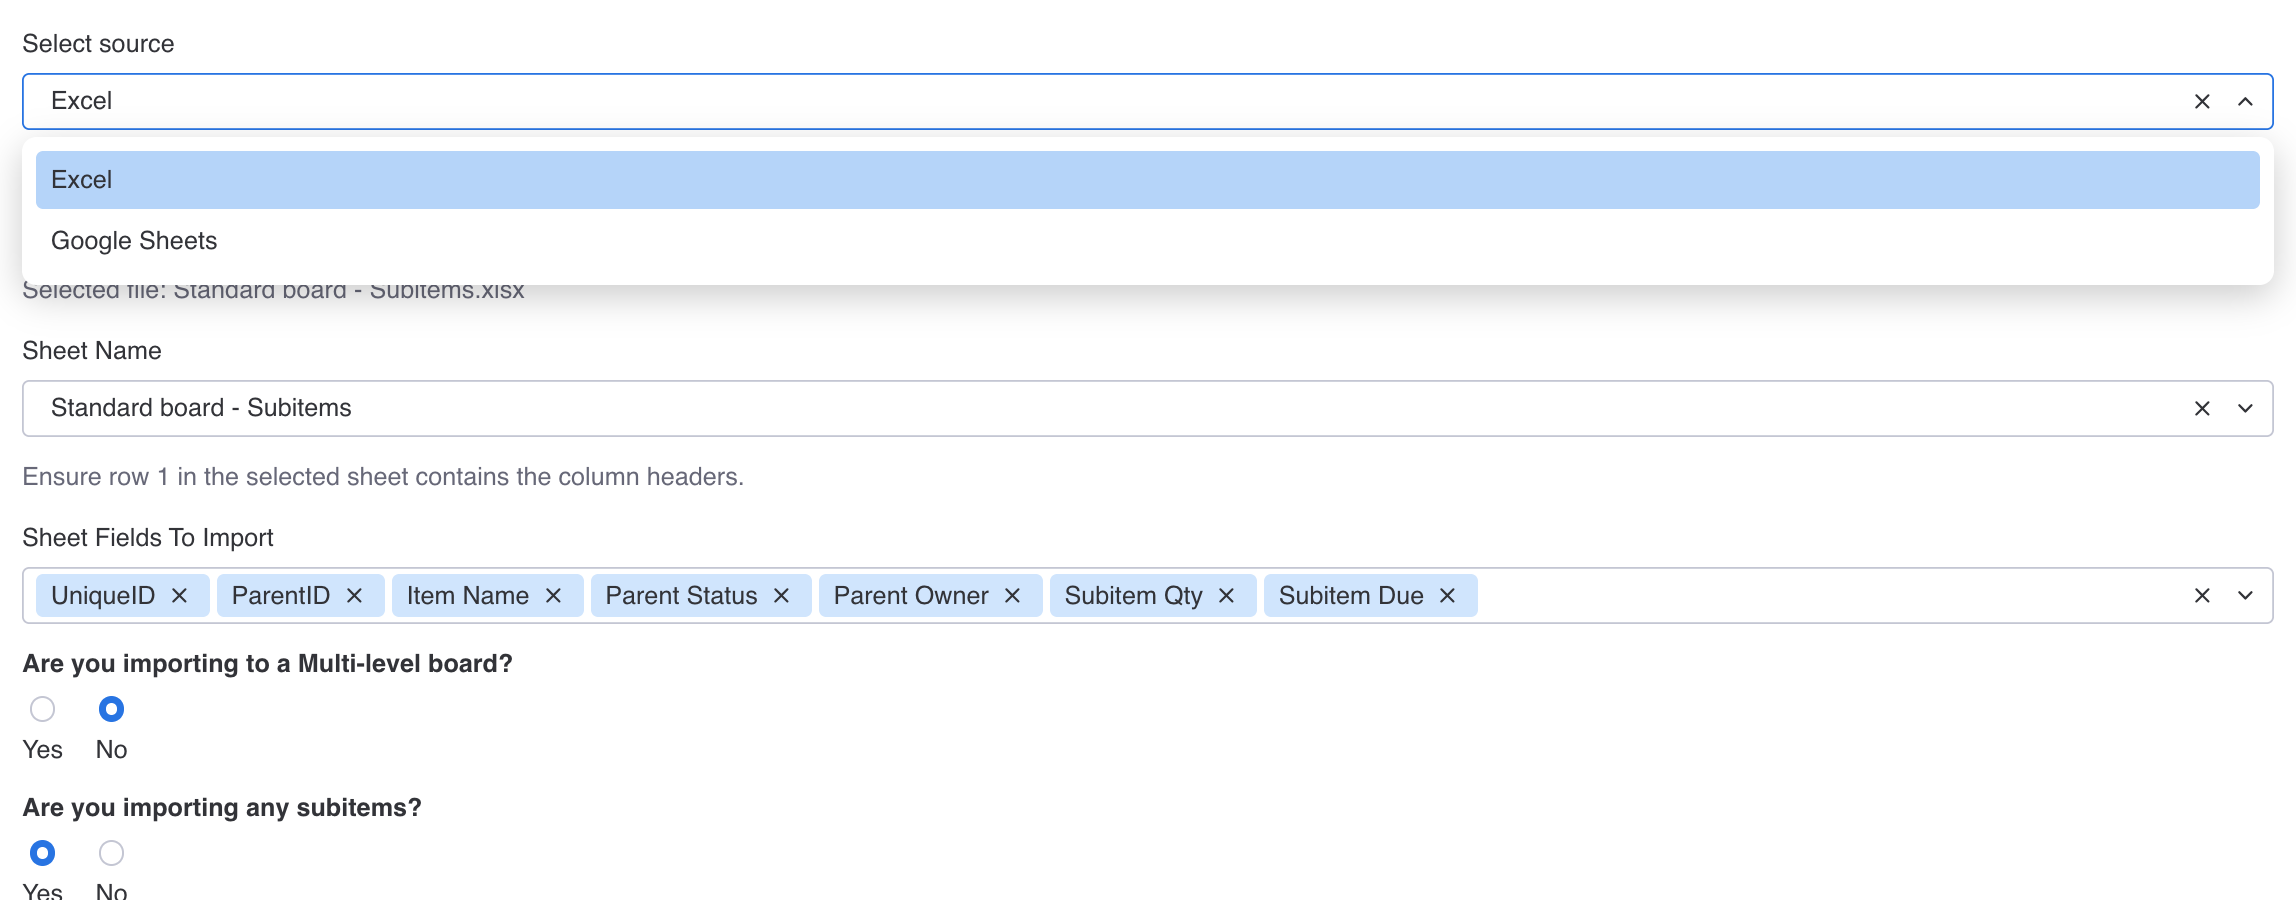Collapse the Select source dropdown chevron
Image resolution: width=2296 pixels, height=900 pixels.
(x=2245, y=102)
